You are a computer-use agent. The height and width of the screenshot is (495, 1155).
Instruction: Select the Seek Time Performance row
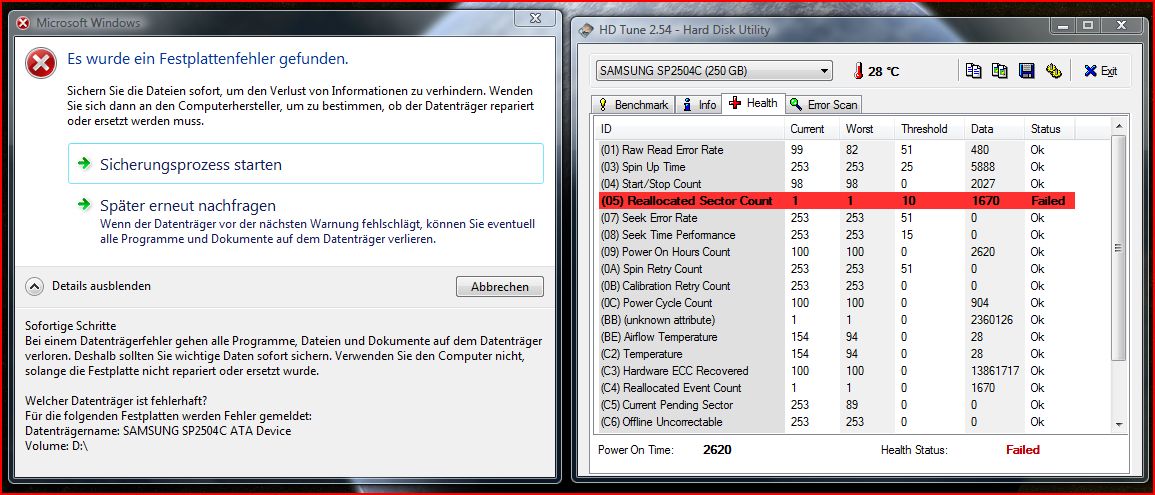(835, 235)
